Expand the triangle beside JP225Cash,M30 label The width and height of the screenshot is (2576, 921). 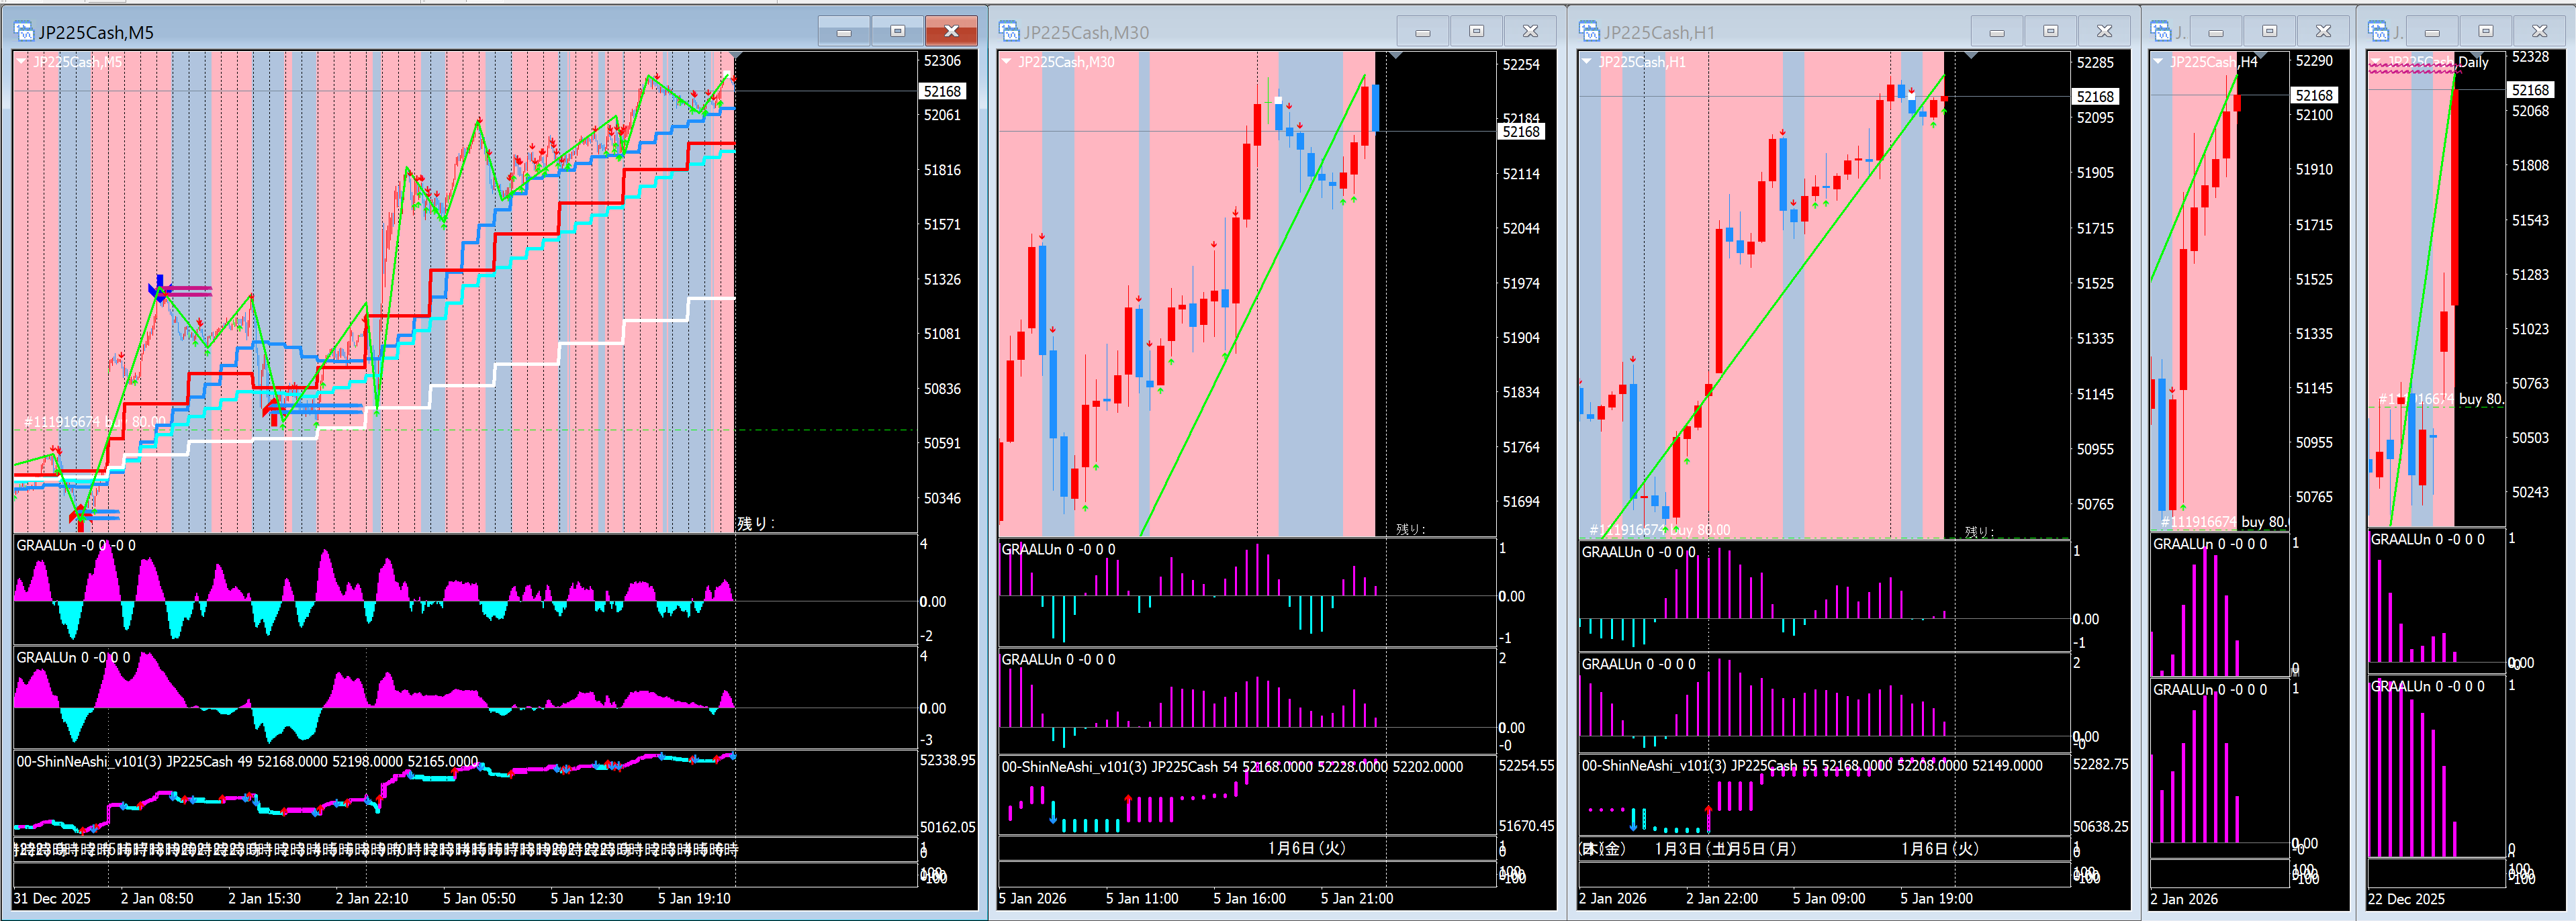(1006, 62)
